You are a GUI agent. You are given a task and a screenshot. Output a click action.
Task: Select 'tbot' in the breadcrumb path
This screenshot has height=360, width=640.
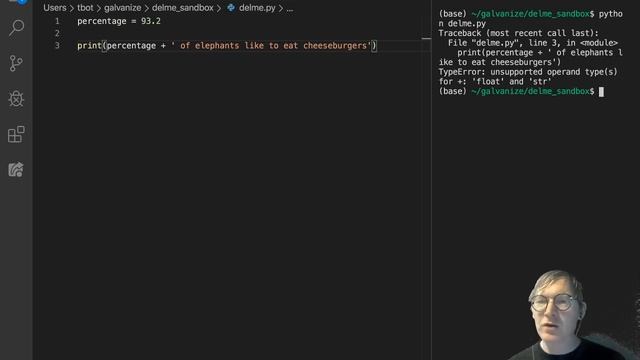[x=85, y=8]
